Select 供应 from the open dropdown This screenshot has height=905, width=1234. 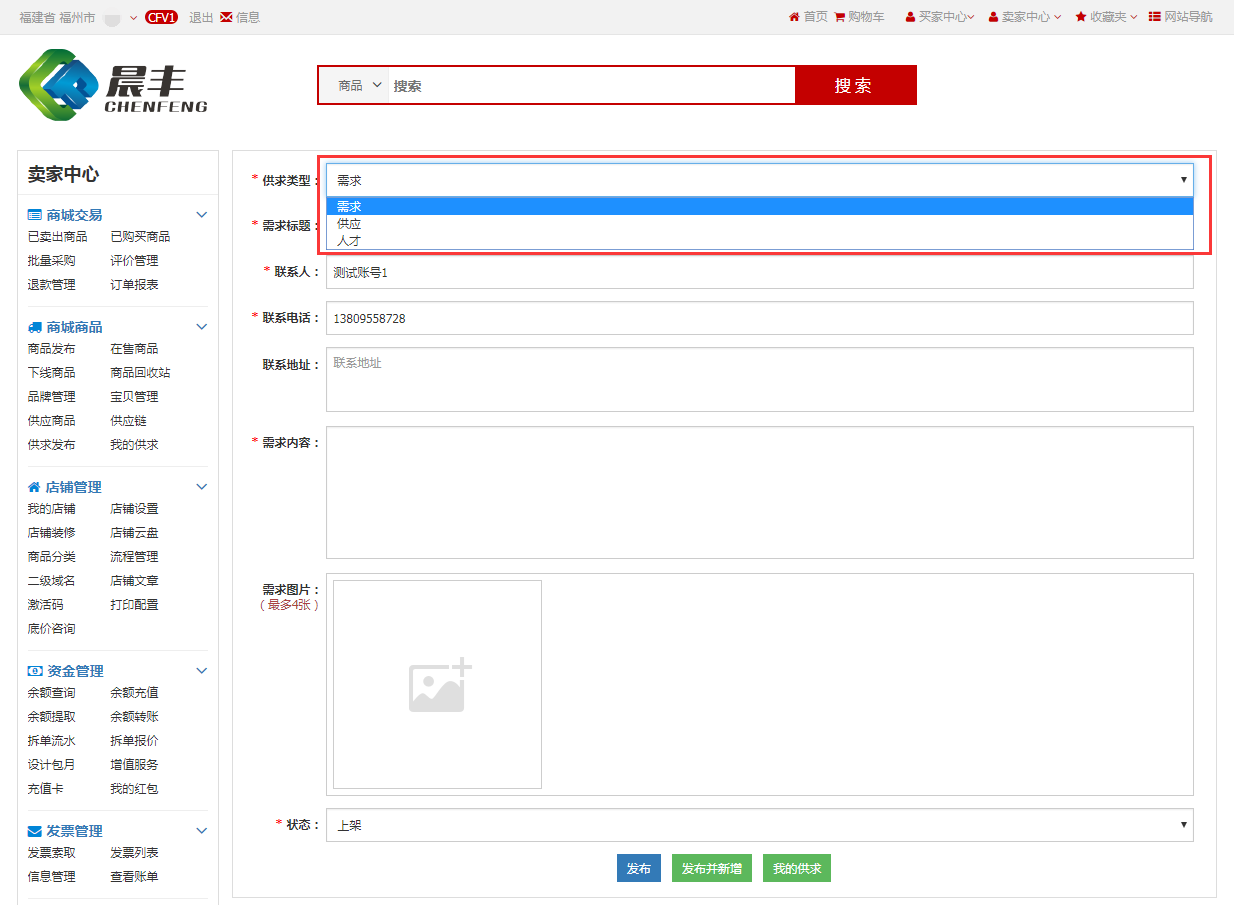(x=349, y=224)
